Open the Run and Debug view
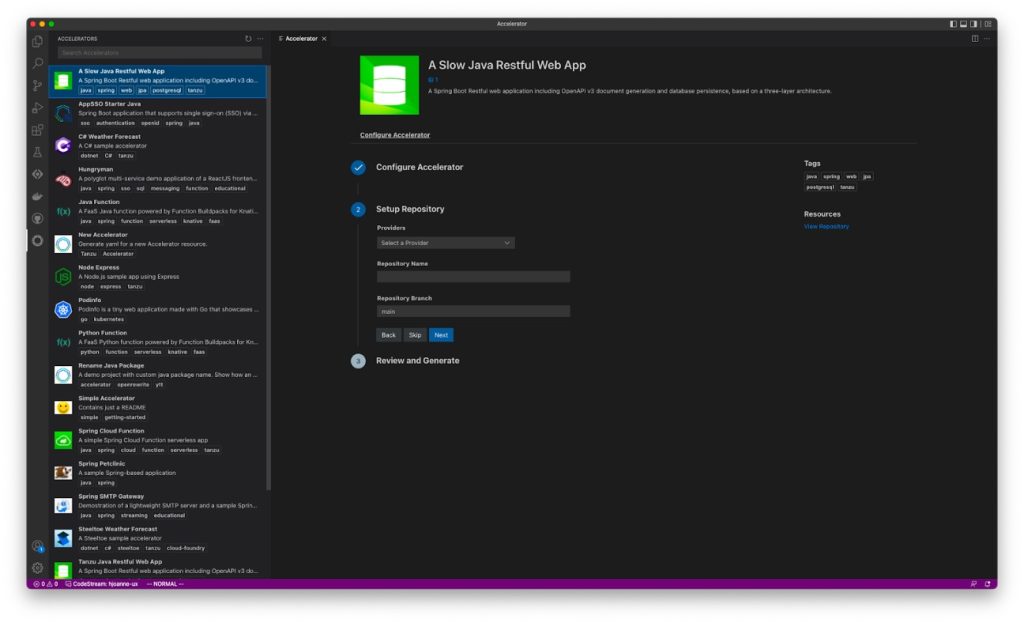This screenshot has width=1024, height=623. pos(37,108)
